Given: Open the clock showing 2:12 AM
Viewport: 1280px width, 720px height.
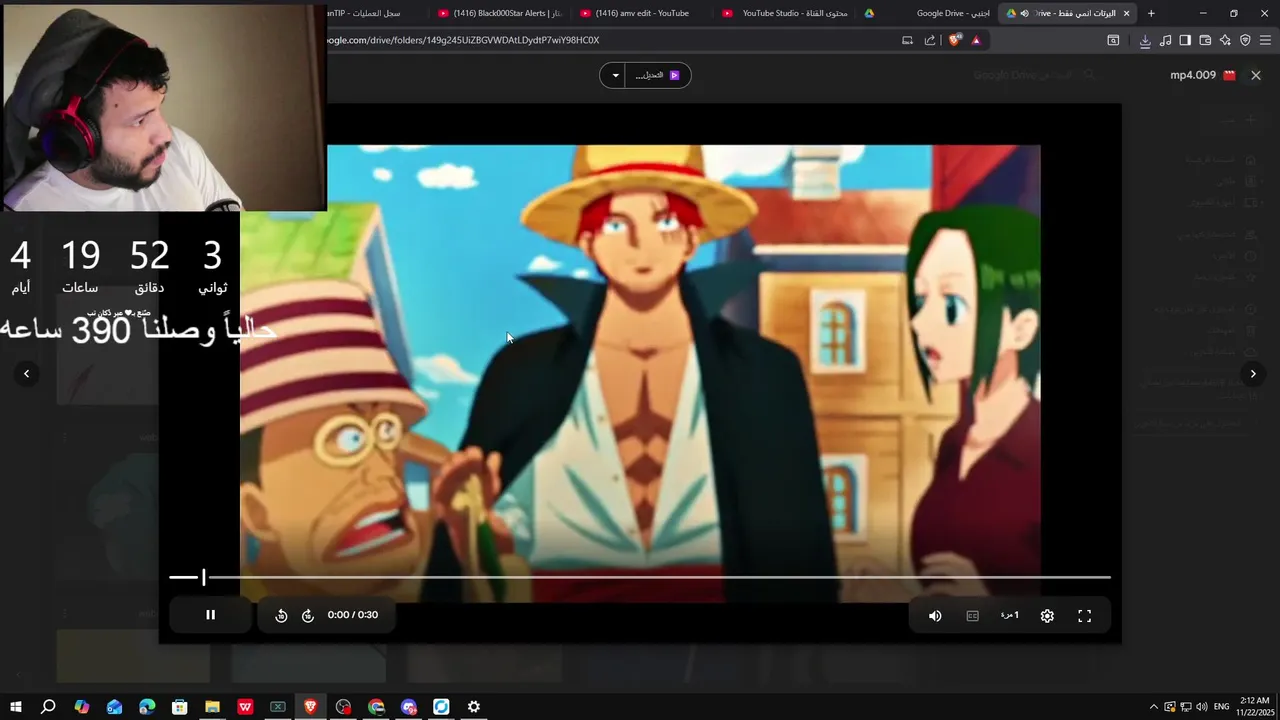Looking at the screenshot, I should click(x=1254, y=707).
